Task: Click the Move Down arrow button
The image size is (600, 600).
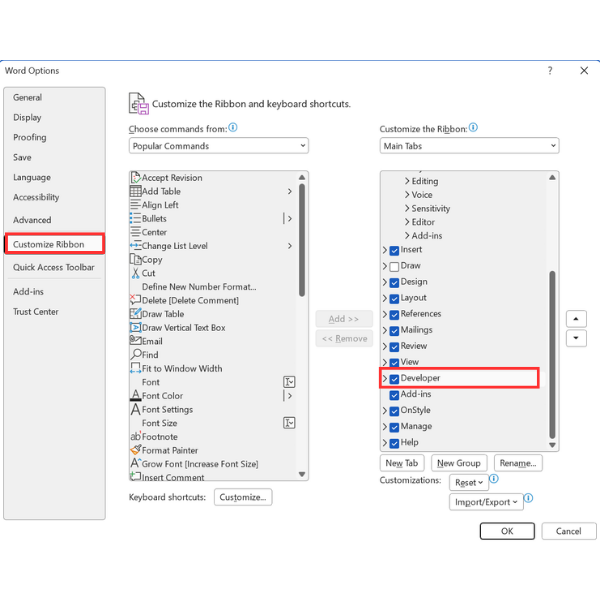Action: [x=576, y=338]
